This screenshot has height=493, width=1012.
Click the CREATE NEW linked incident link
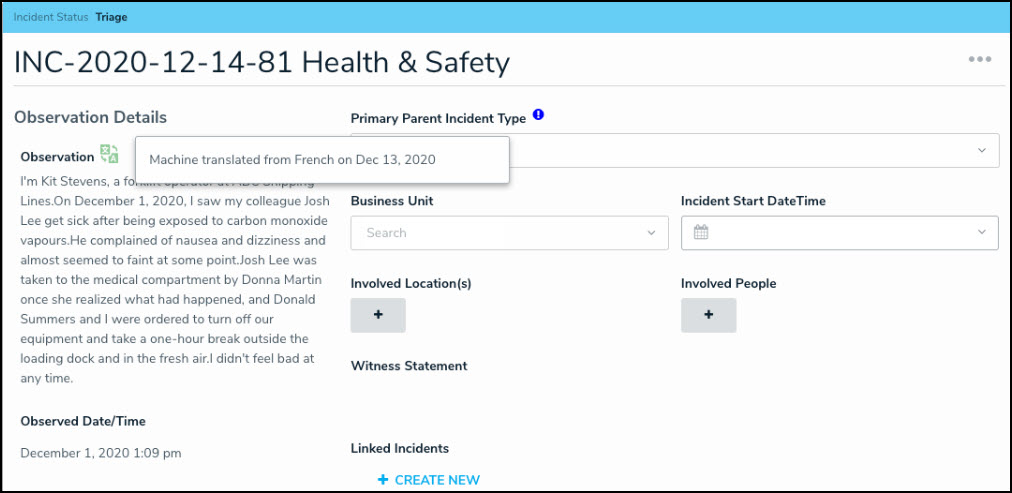(437, 480)
